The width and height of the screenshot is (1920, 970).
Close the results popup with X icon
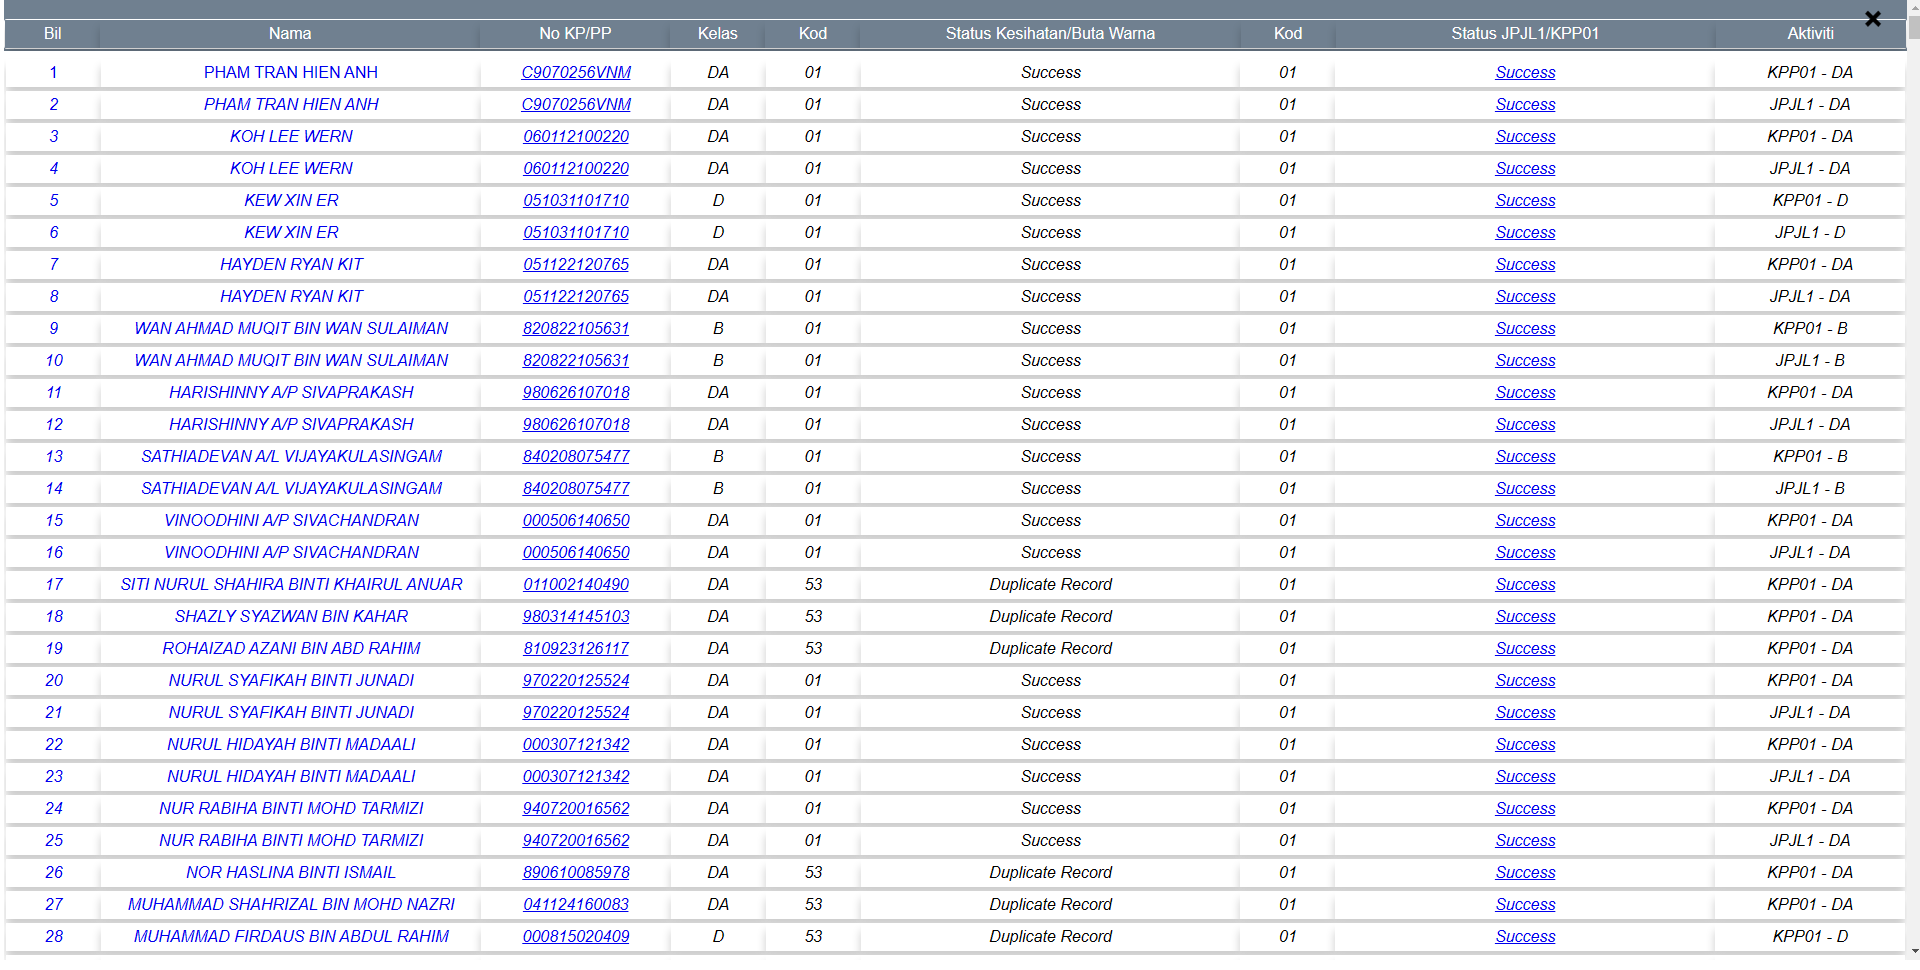(1872, 19)
